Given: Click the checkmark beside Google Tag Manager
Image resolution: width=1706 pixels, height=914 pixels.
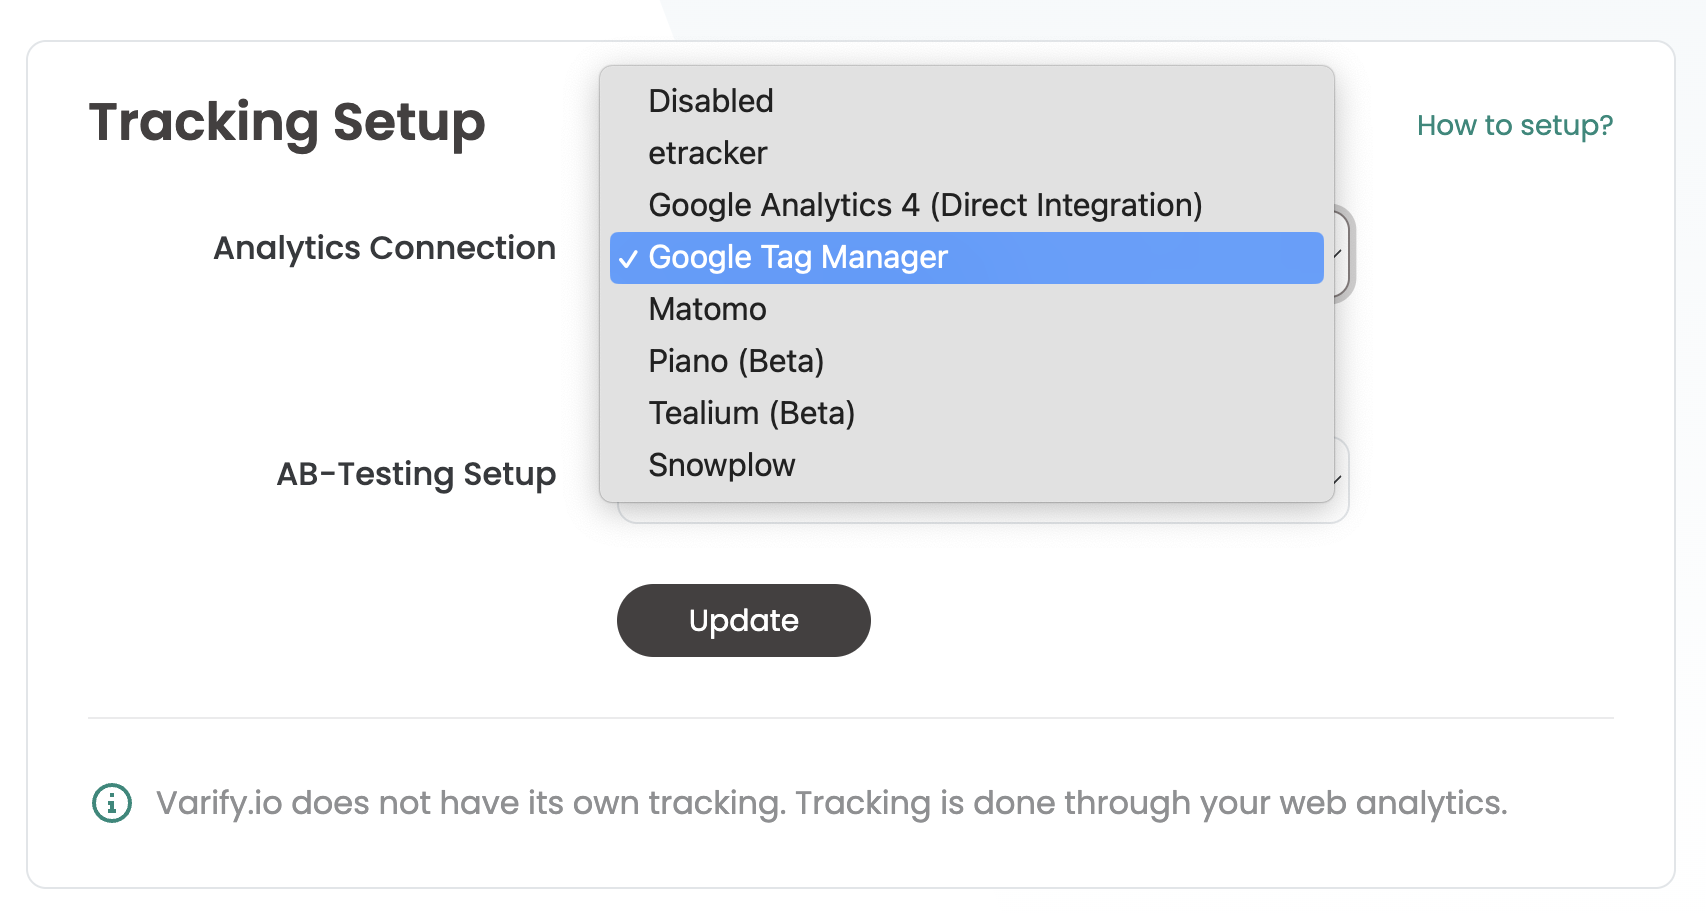Looking at the screenshot, I should (628, 259).
